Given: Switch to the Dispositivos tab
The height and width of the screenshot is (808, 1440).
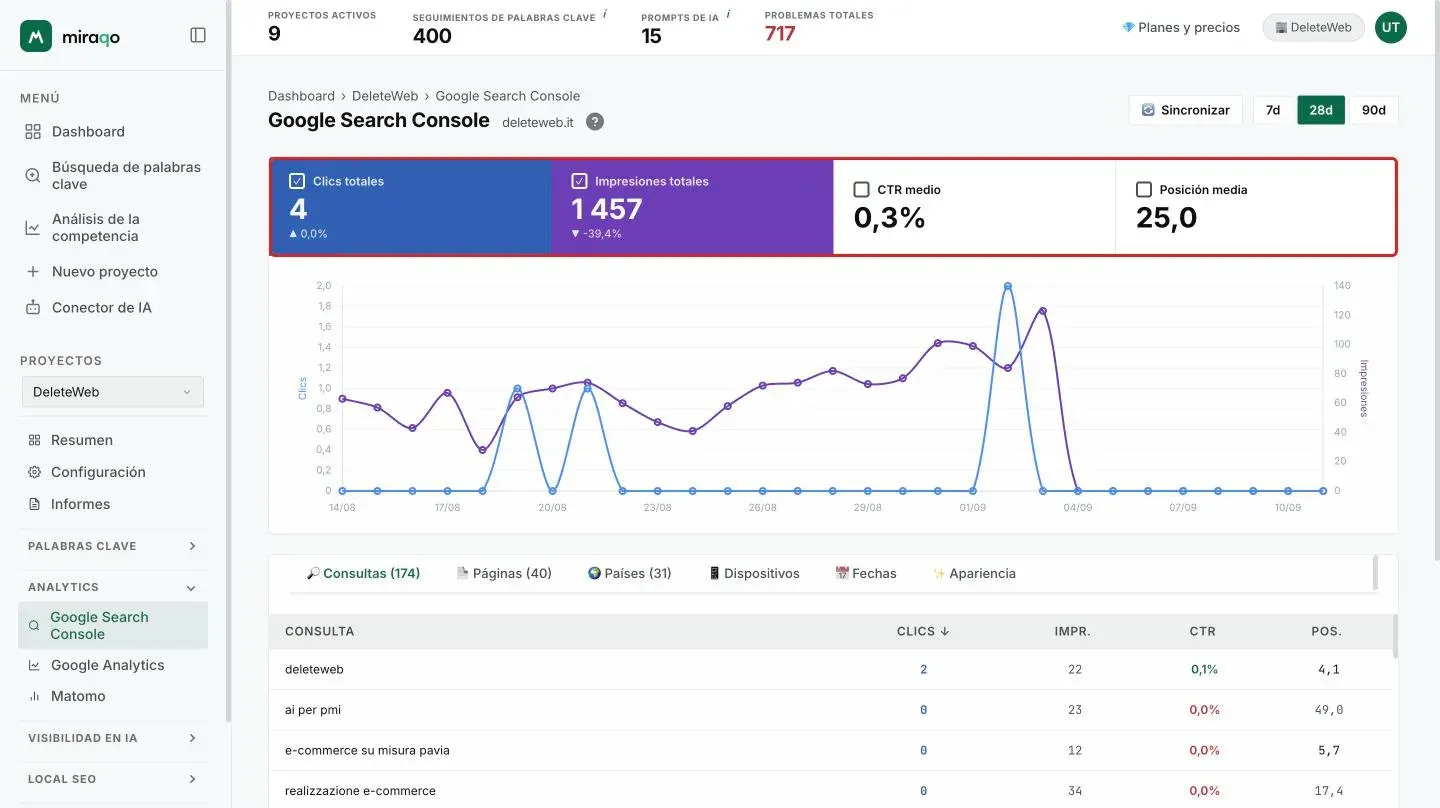Looking at the screenshot, I should (x=754, y=574).
